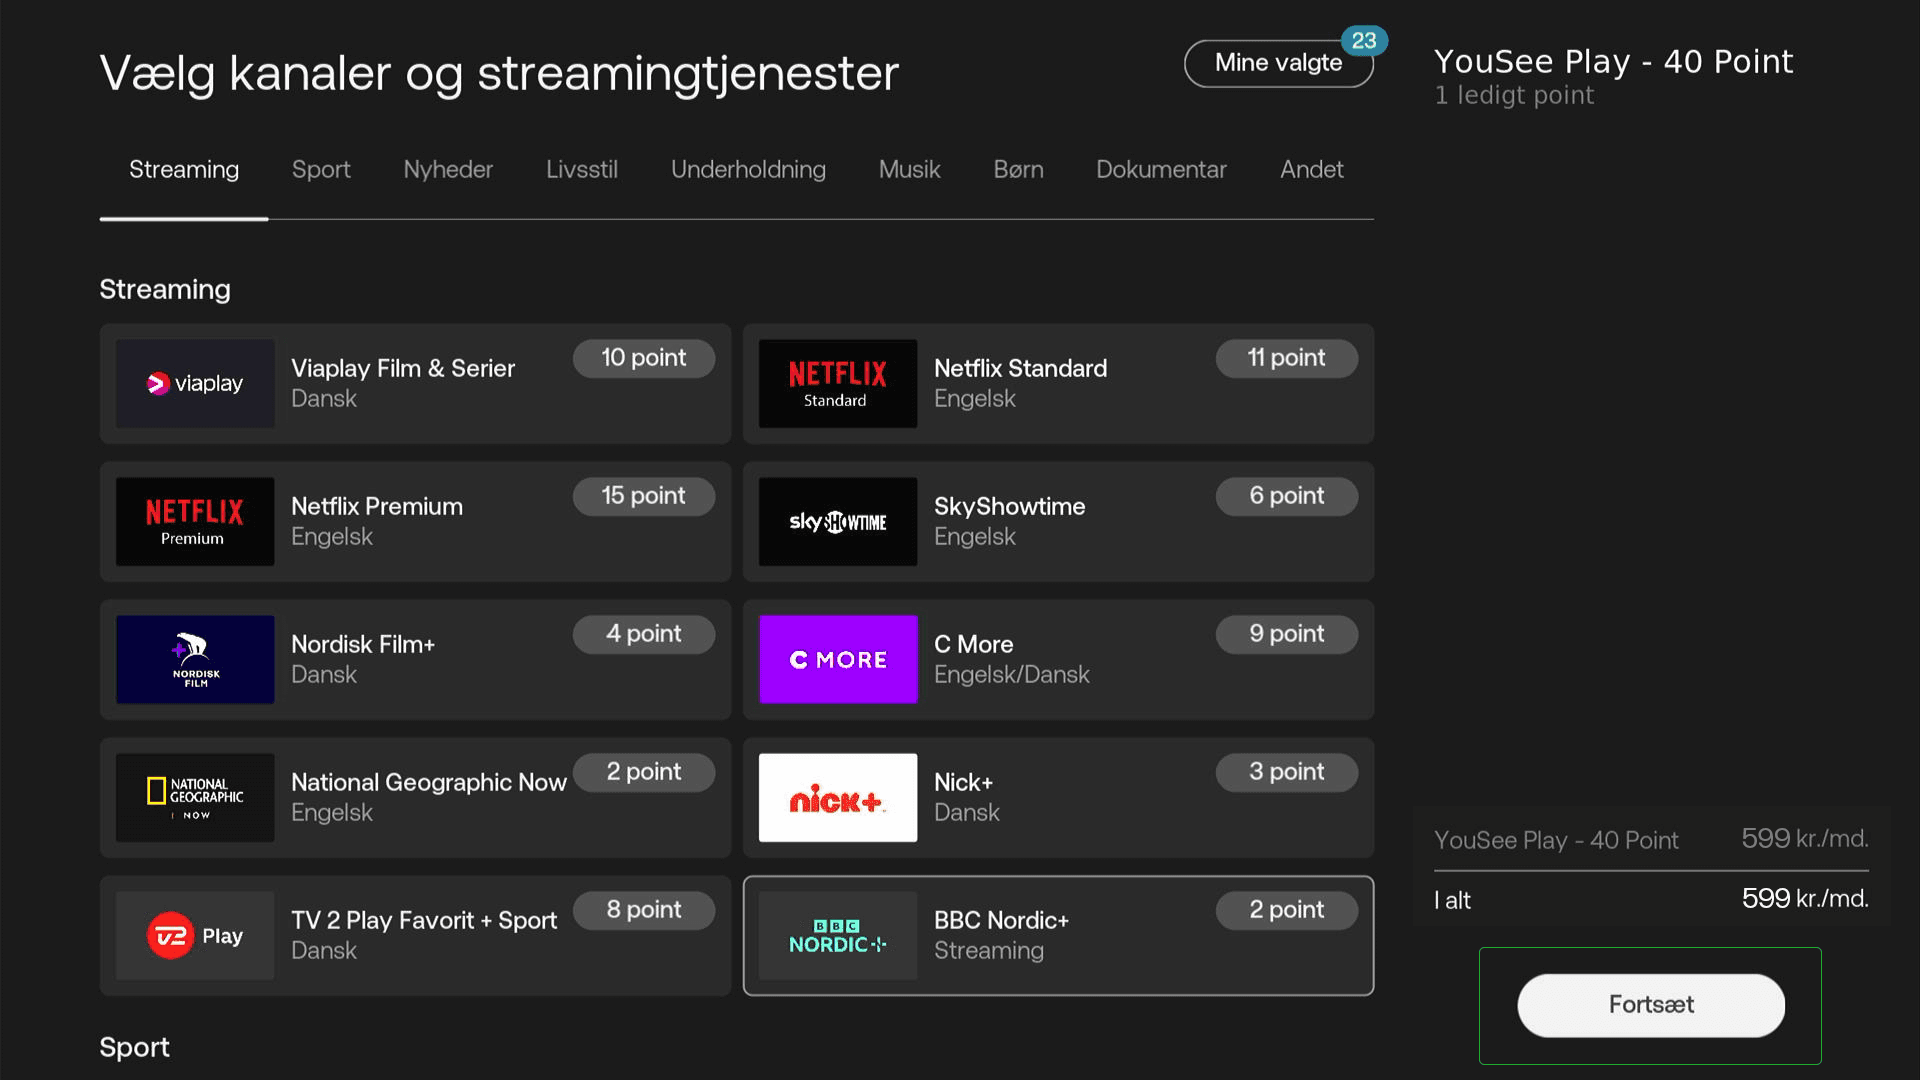Click the Nick+ title text
Image resolution: width=1920 pixels, height=1080 pixels.
pyautogui.click(x=963, y=783)
